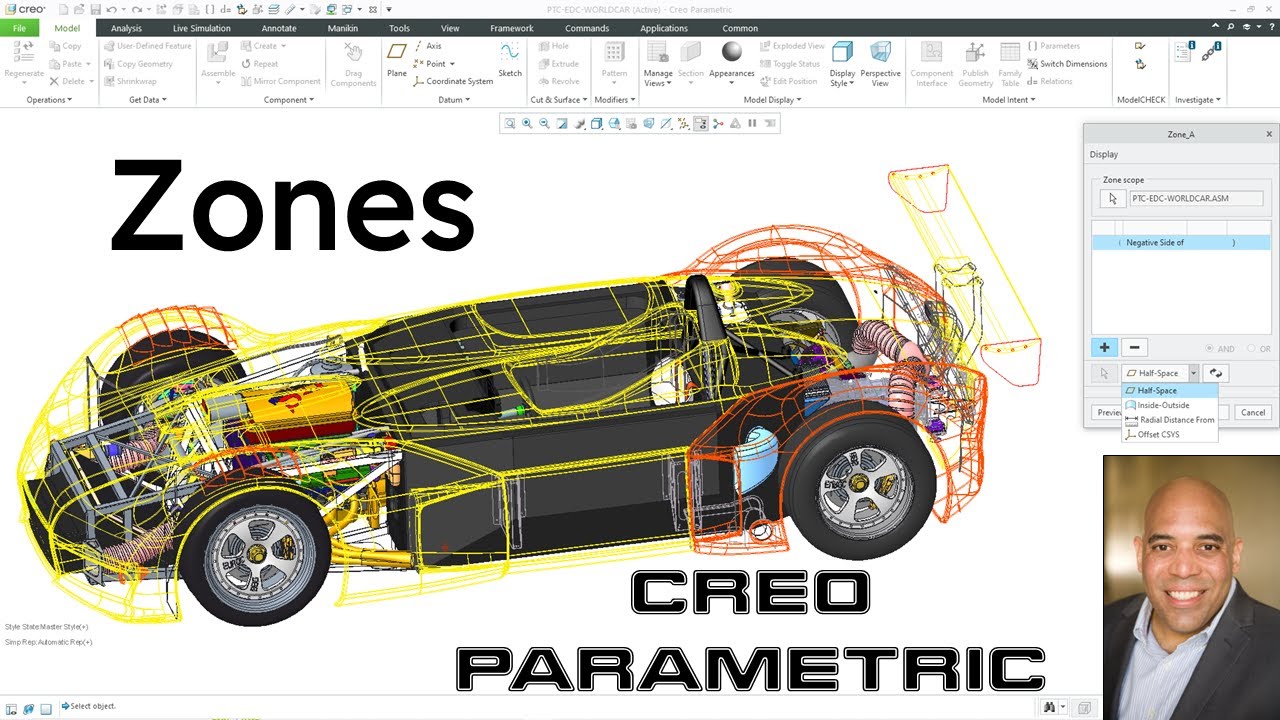
Task: Click the Pattern icon
Action: [614, 52]
